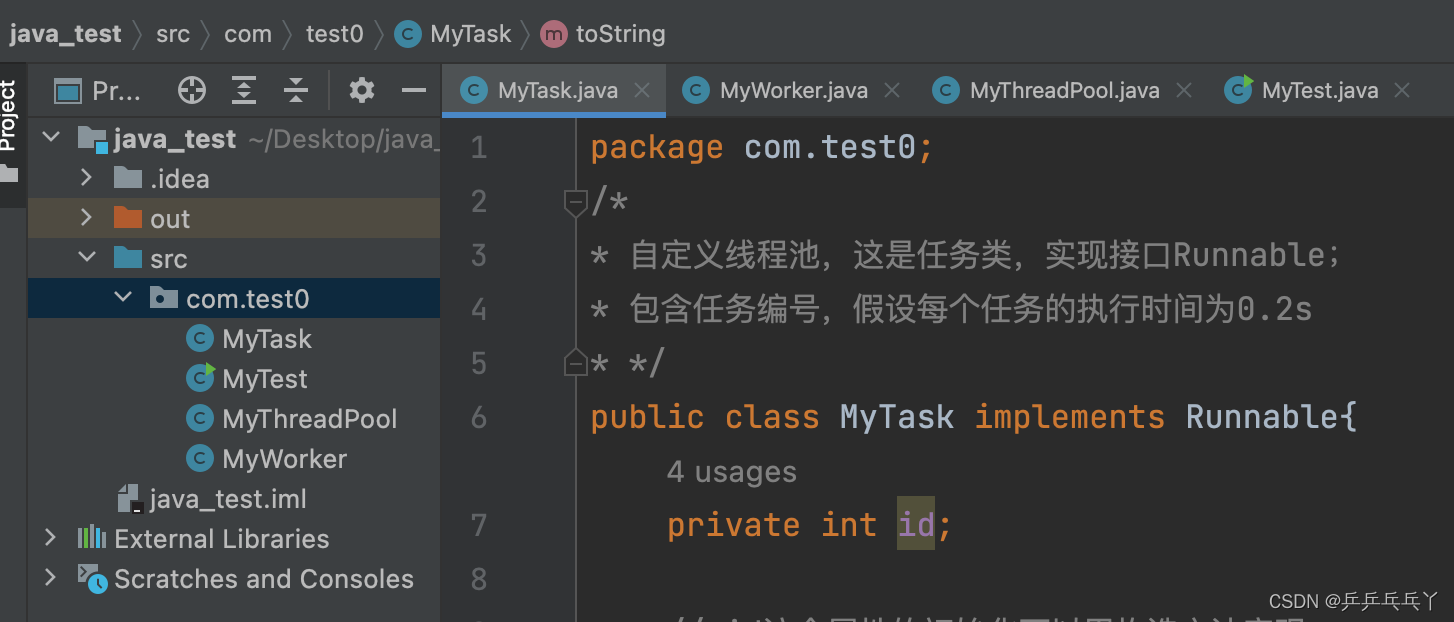Expand the .idea folder

tap(86, 178)
